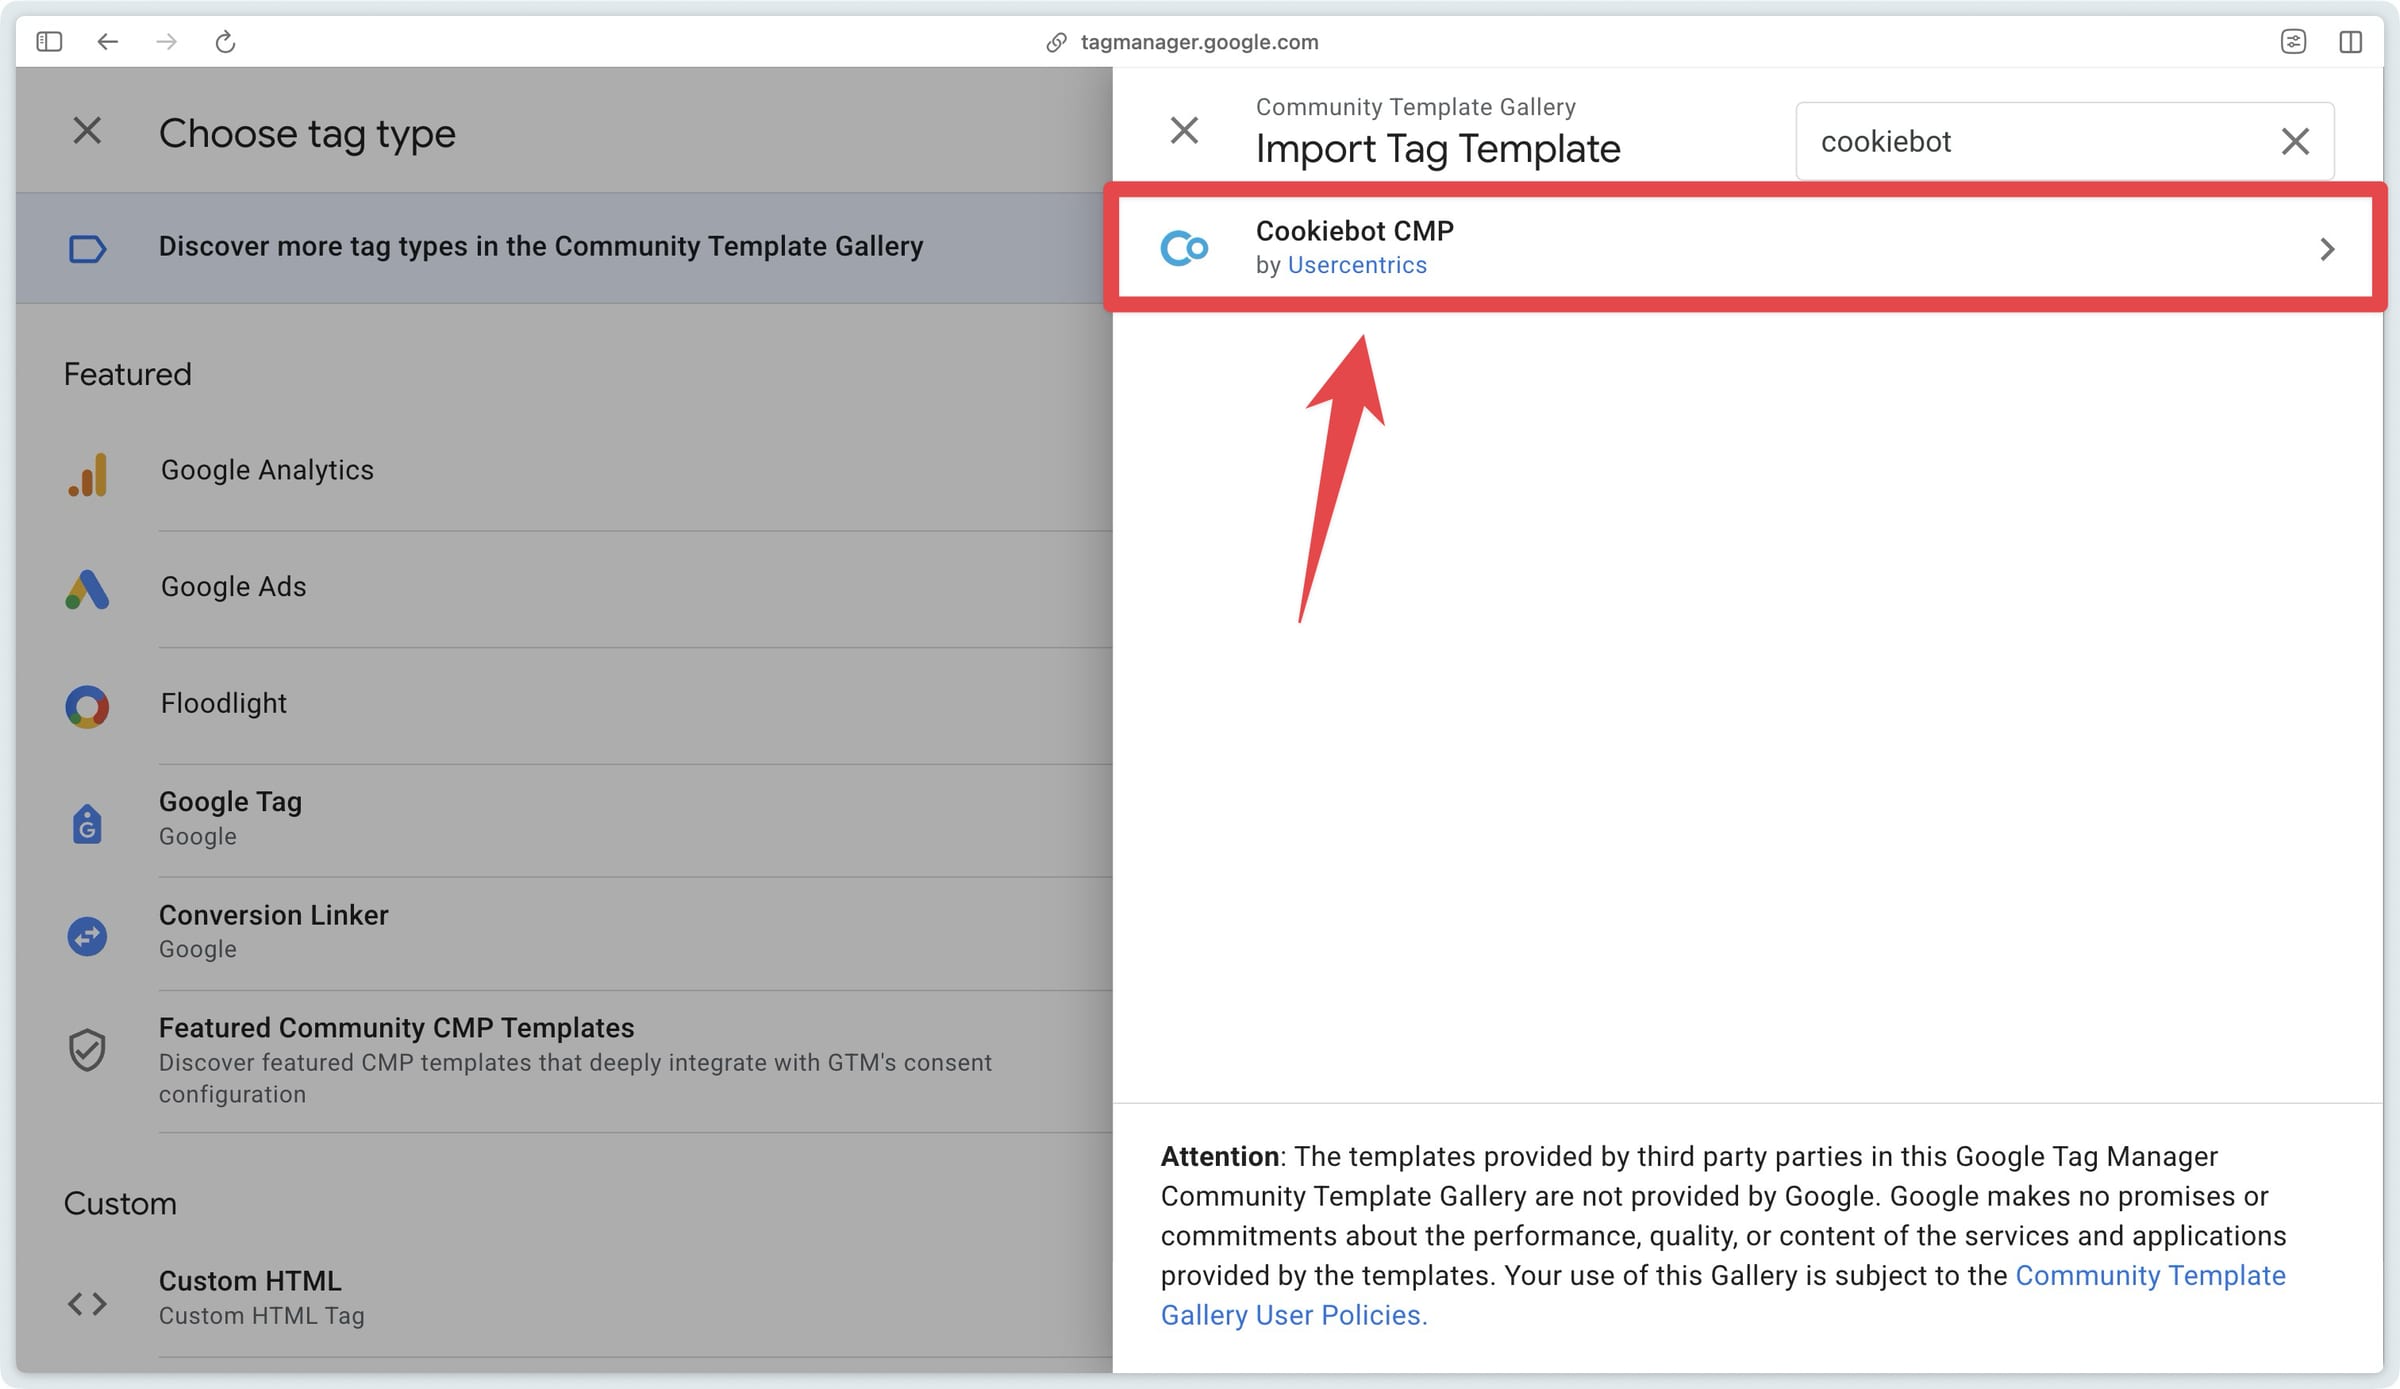This screenshot has width=2400, height=1389.
Task: Select the Google Tag entry
Action: [x=564, y=820]
